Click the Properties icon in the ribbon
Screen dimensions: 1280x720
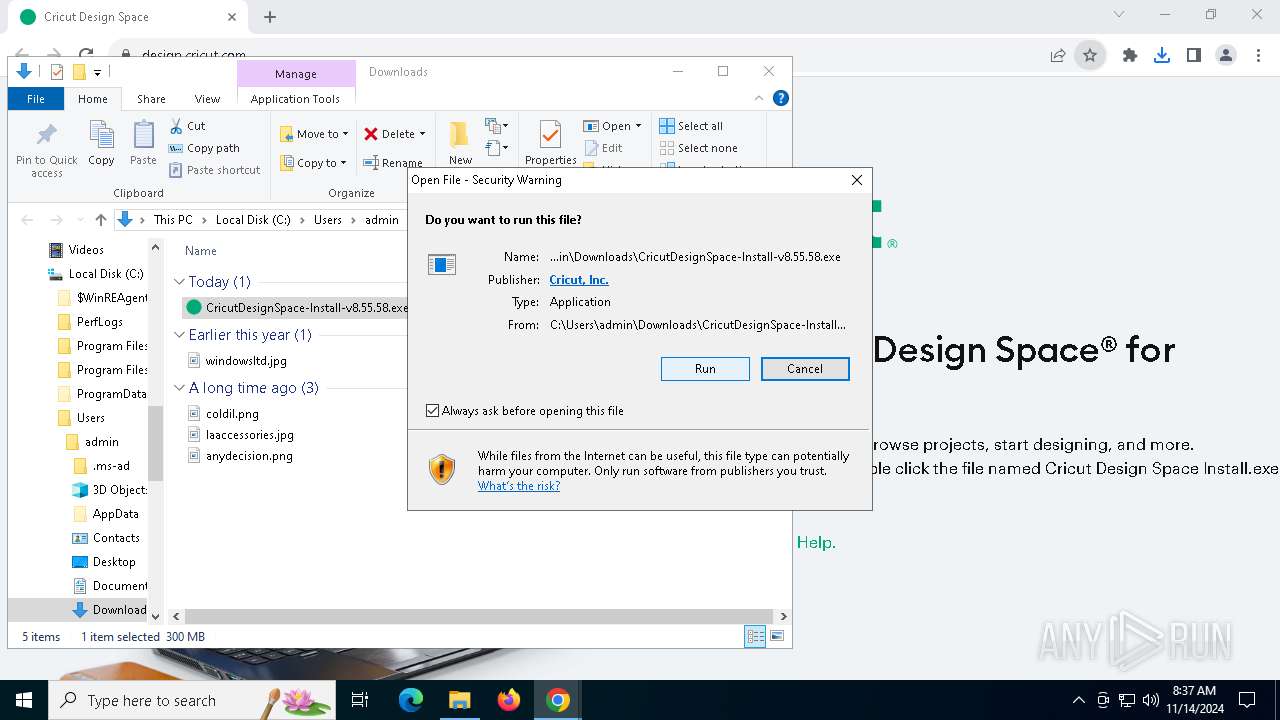tap(551, 143)
